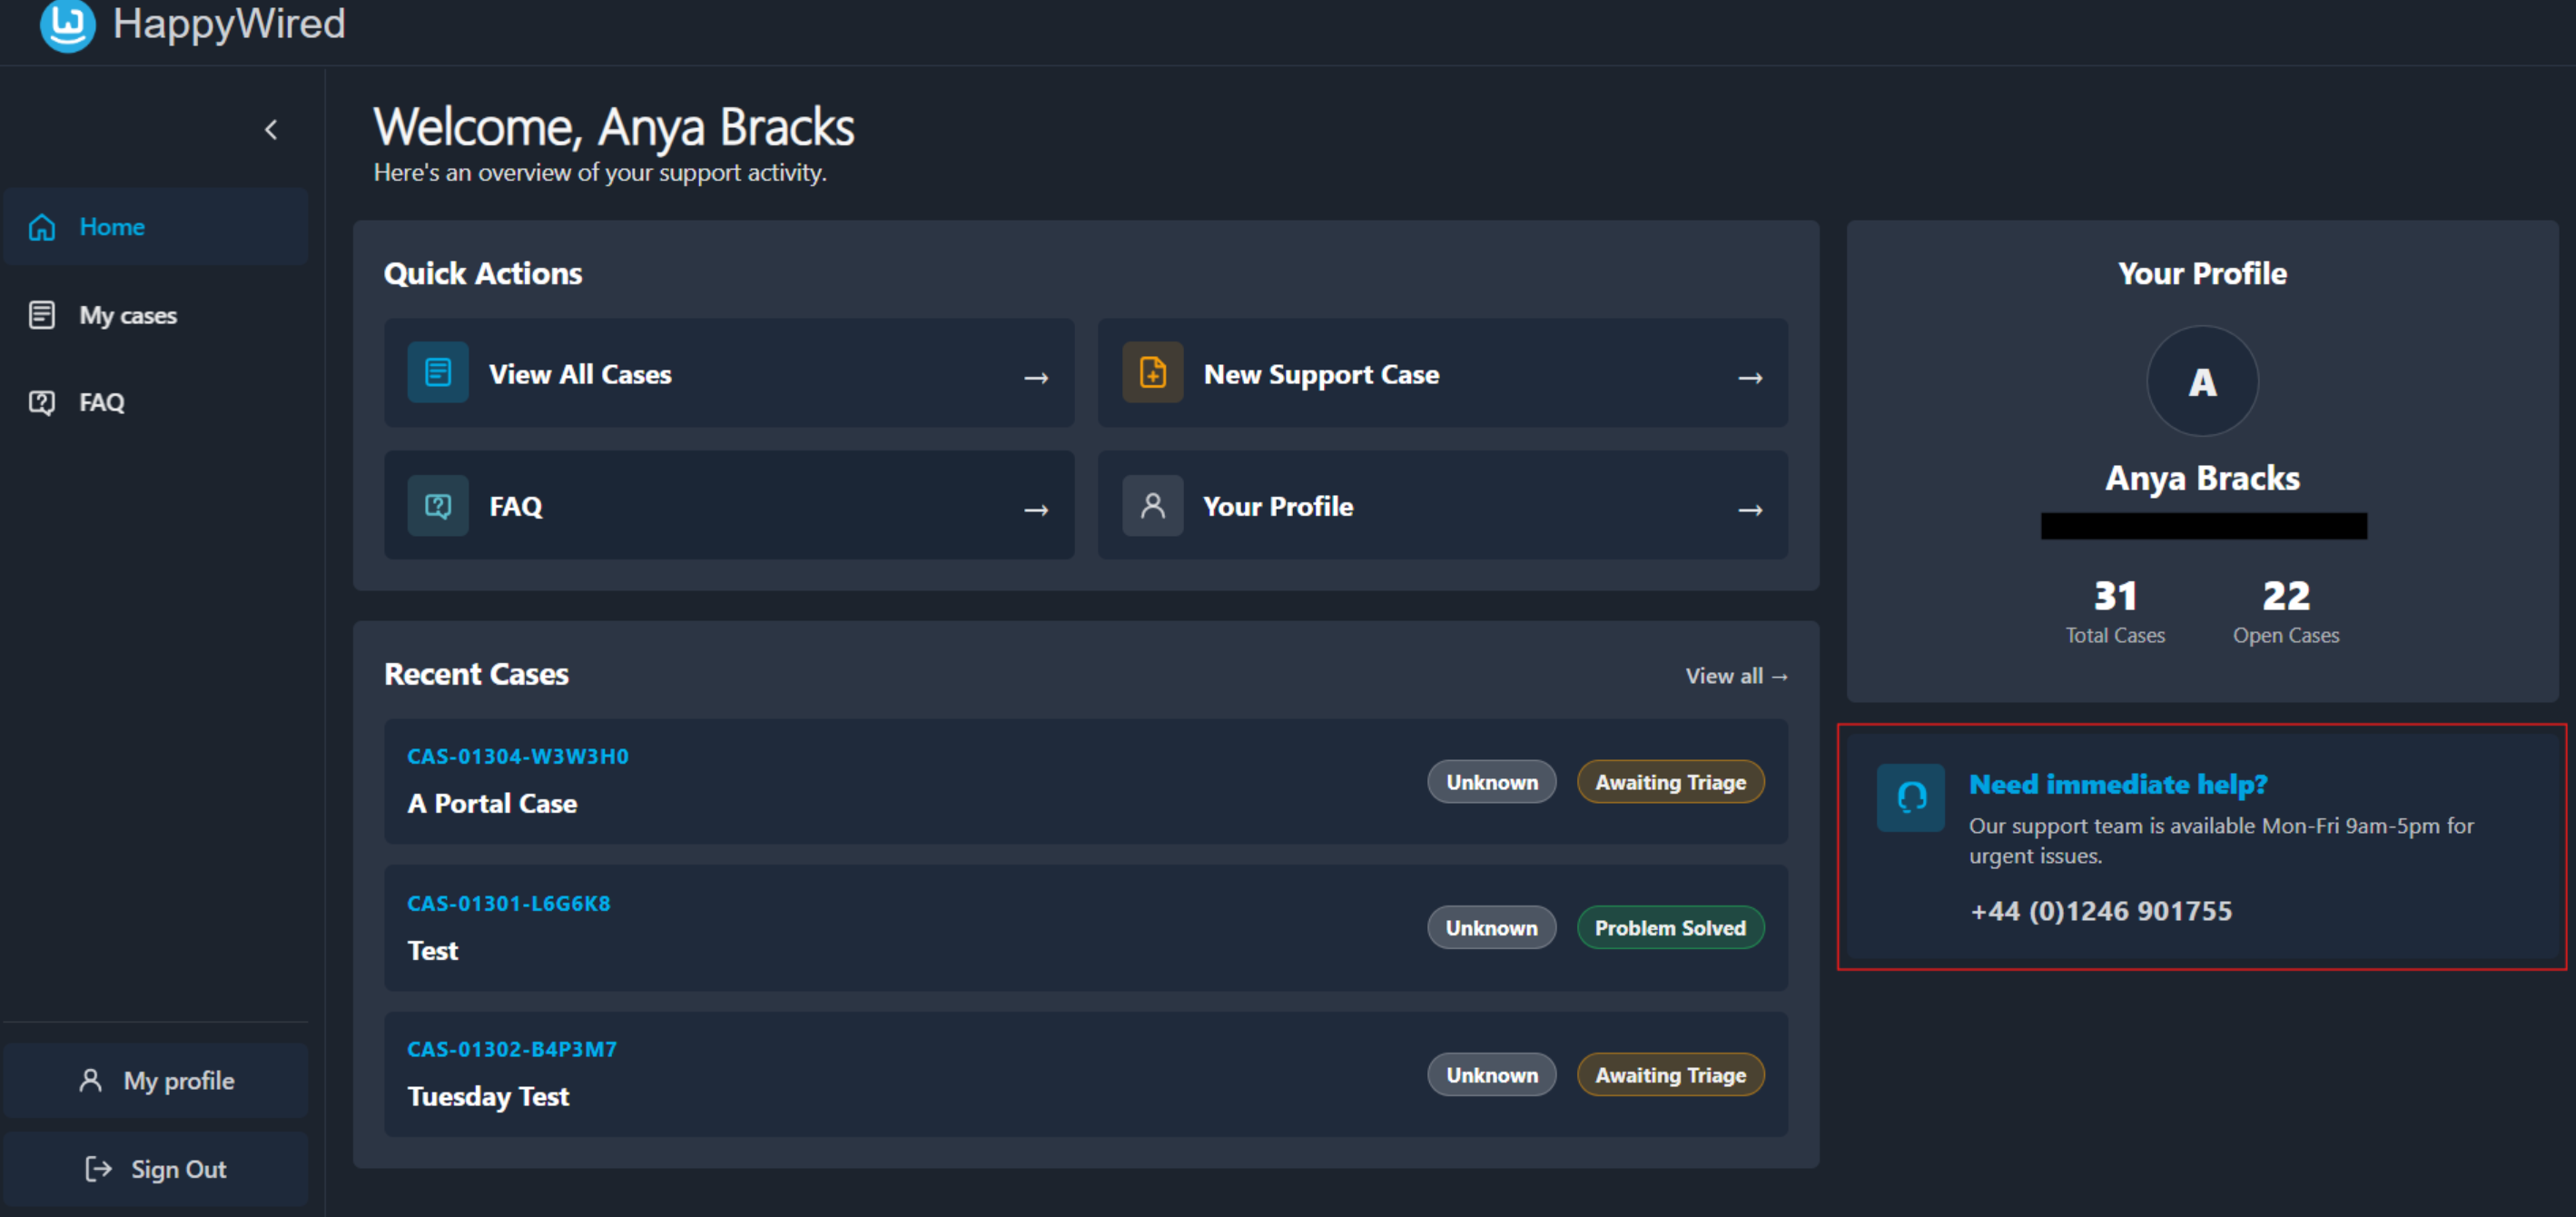Open My cases in the sidebar
The width and height of the screenshot is (2576, 1217).
click(x=155, y=315)
